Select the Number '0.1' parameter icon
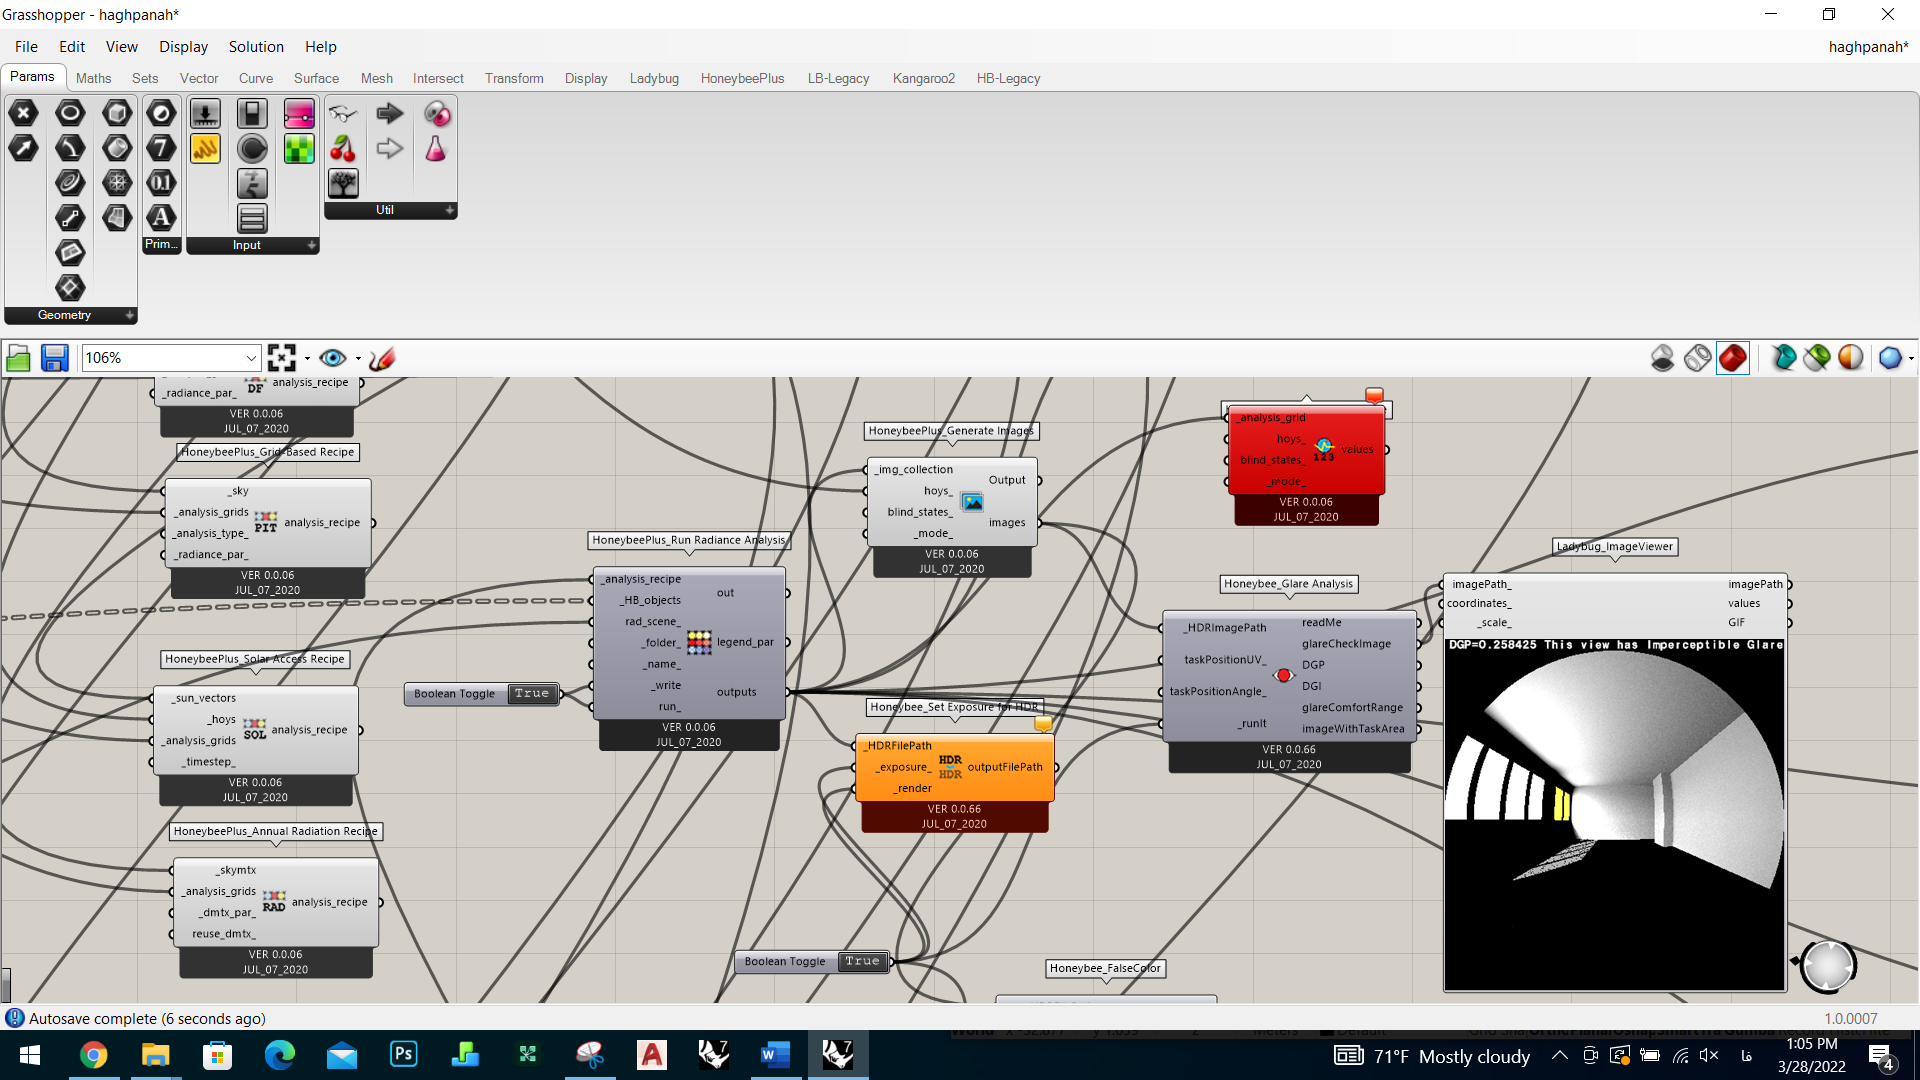1920x1080 pixels. click(161, 183)
